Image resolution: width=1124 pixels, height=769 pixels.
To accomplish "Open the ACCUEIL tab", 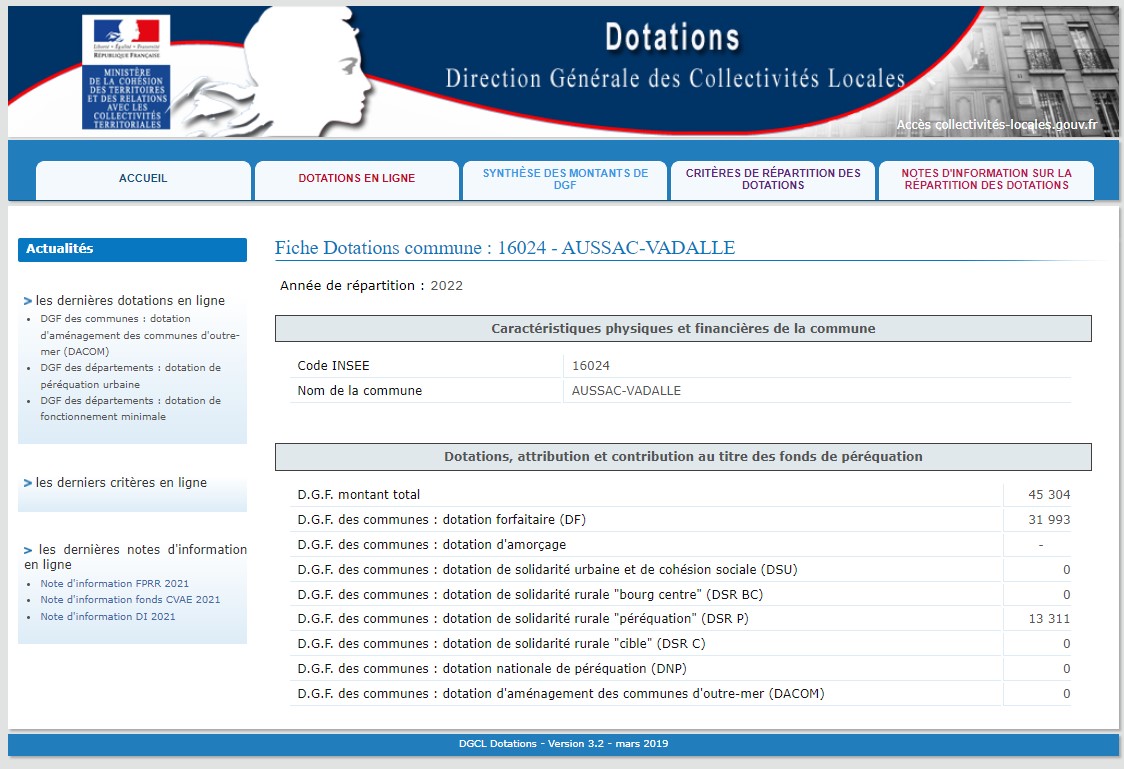I will [x=143, y=179].
